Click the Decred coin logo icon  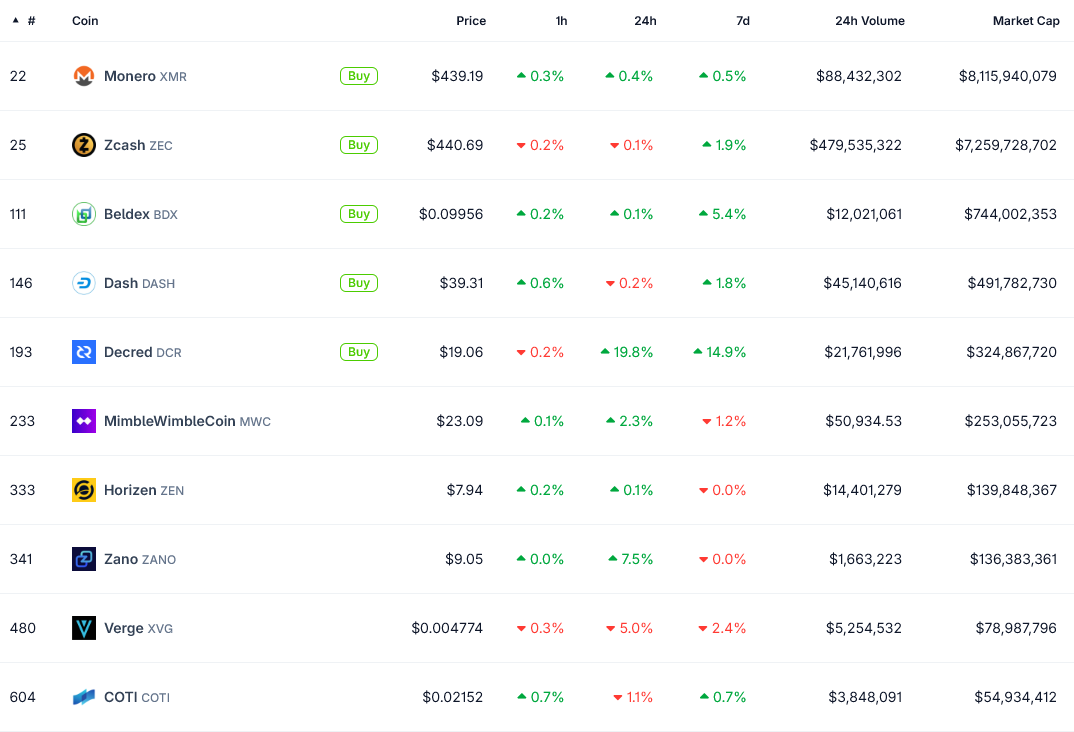84,352
